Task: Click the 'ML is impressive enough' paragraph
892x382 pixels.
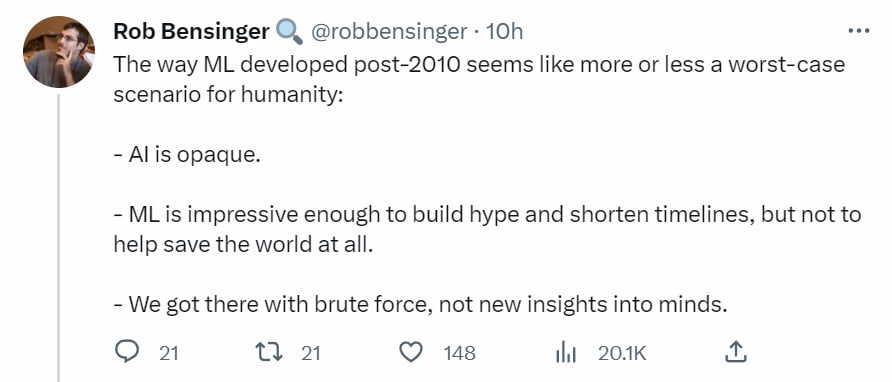Action: point(487,229)
